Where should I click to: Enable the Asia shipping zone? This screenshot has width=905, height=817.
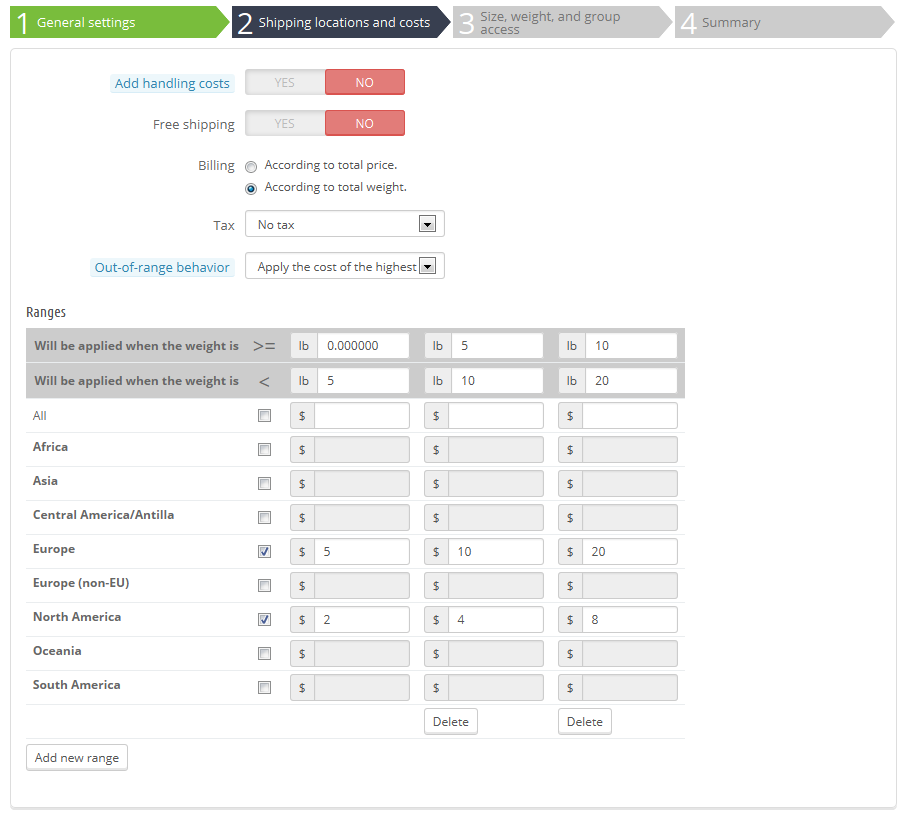pos(264,483)
